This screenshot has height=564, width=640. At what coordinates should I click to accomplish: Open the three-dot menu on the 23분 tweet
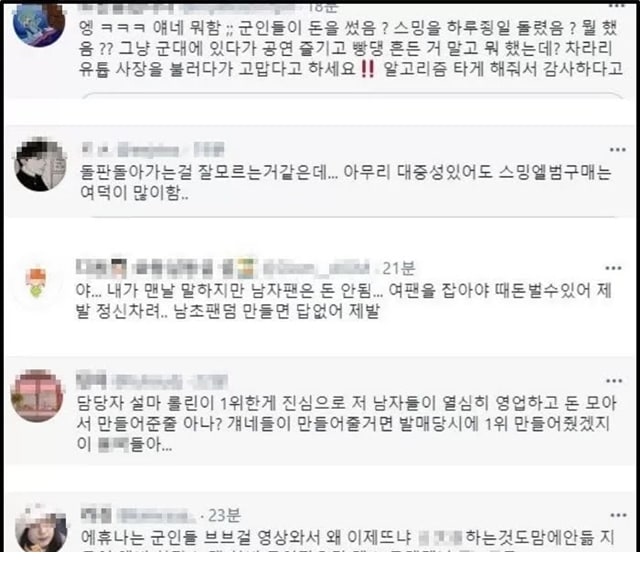pos(618,515)
